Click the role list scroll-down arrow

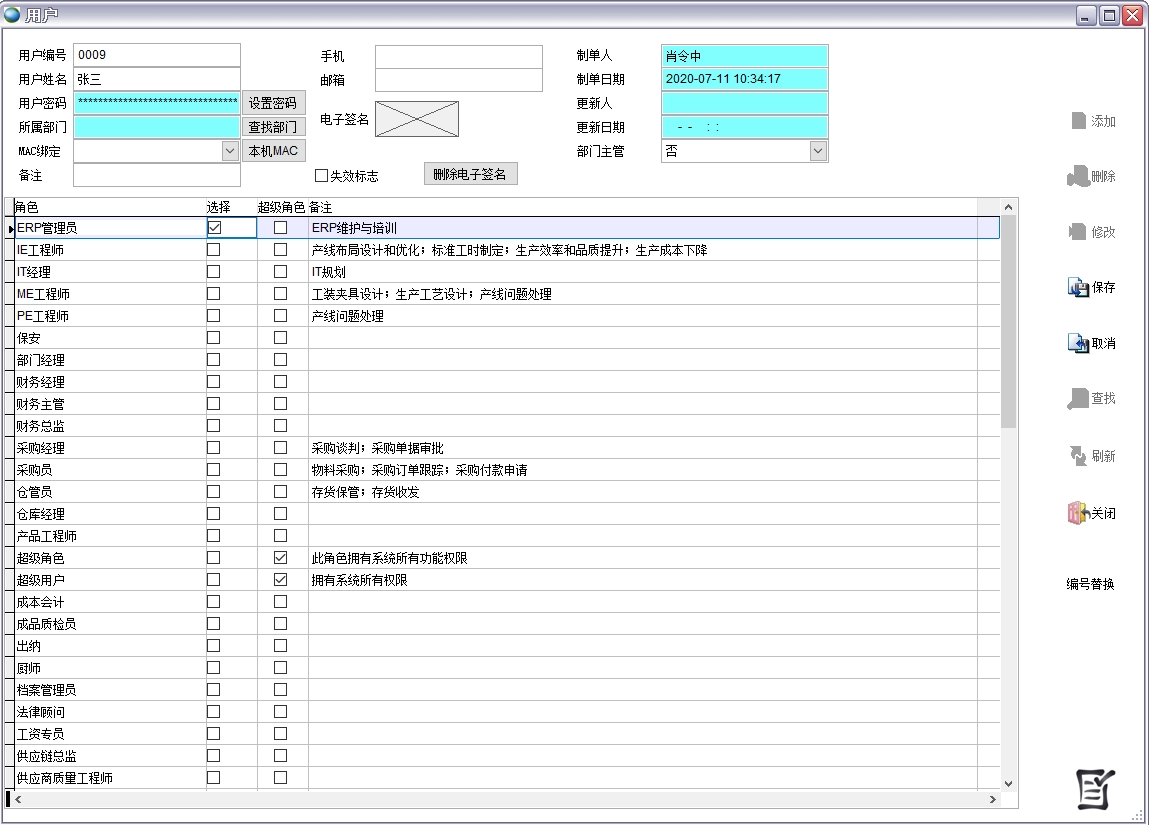pos(1008,783)
